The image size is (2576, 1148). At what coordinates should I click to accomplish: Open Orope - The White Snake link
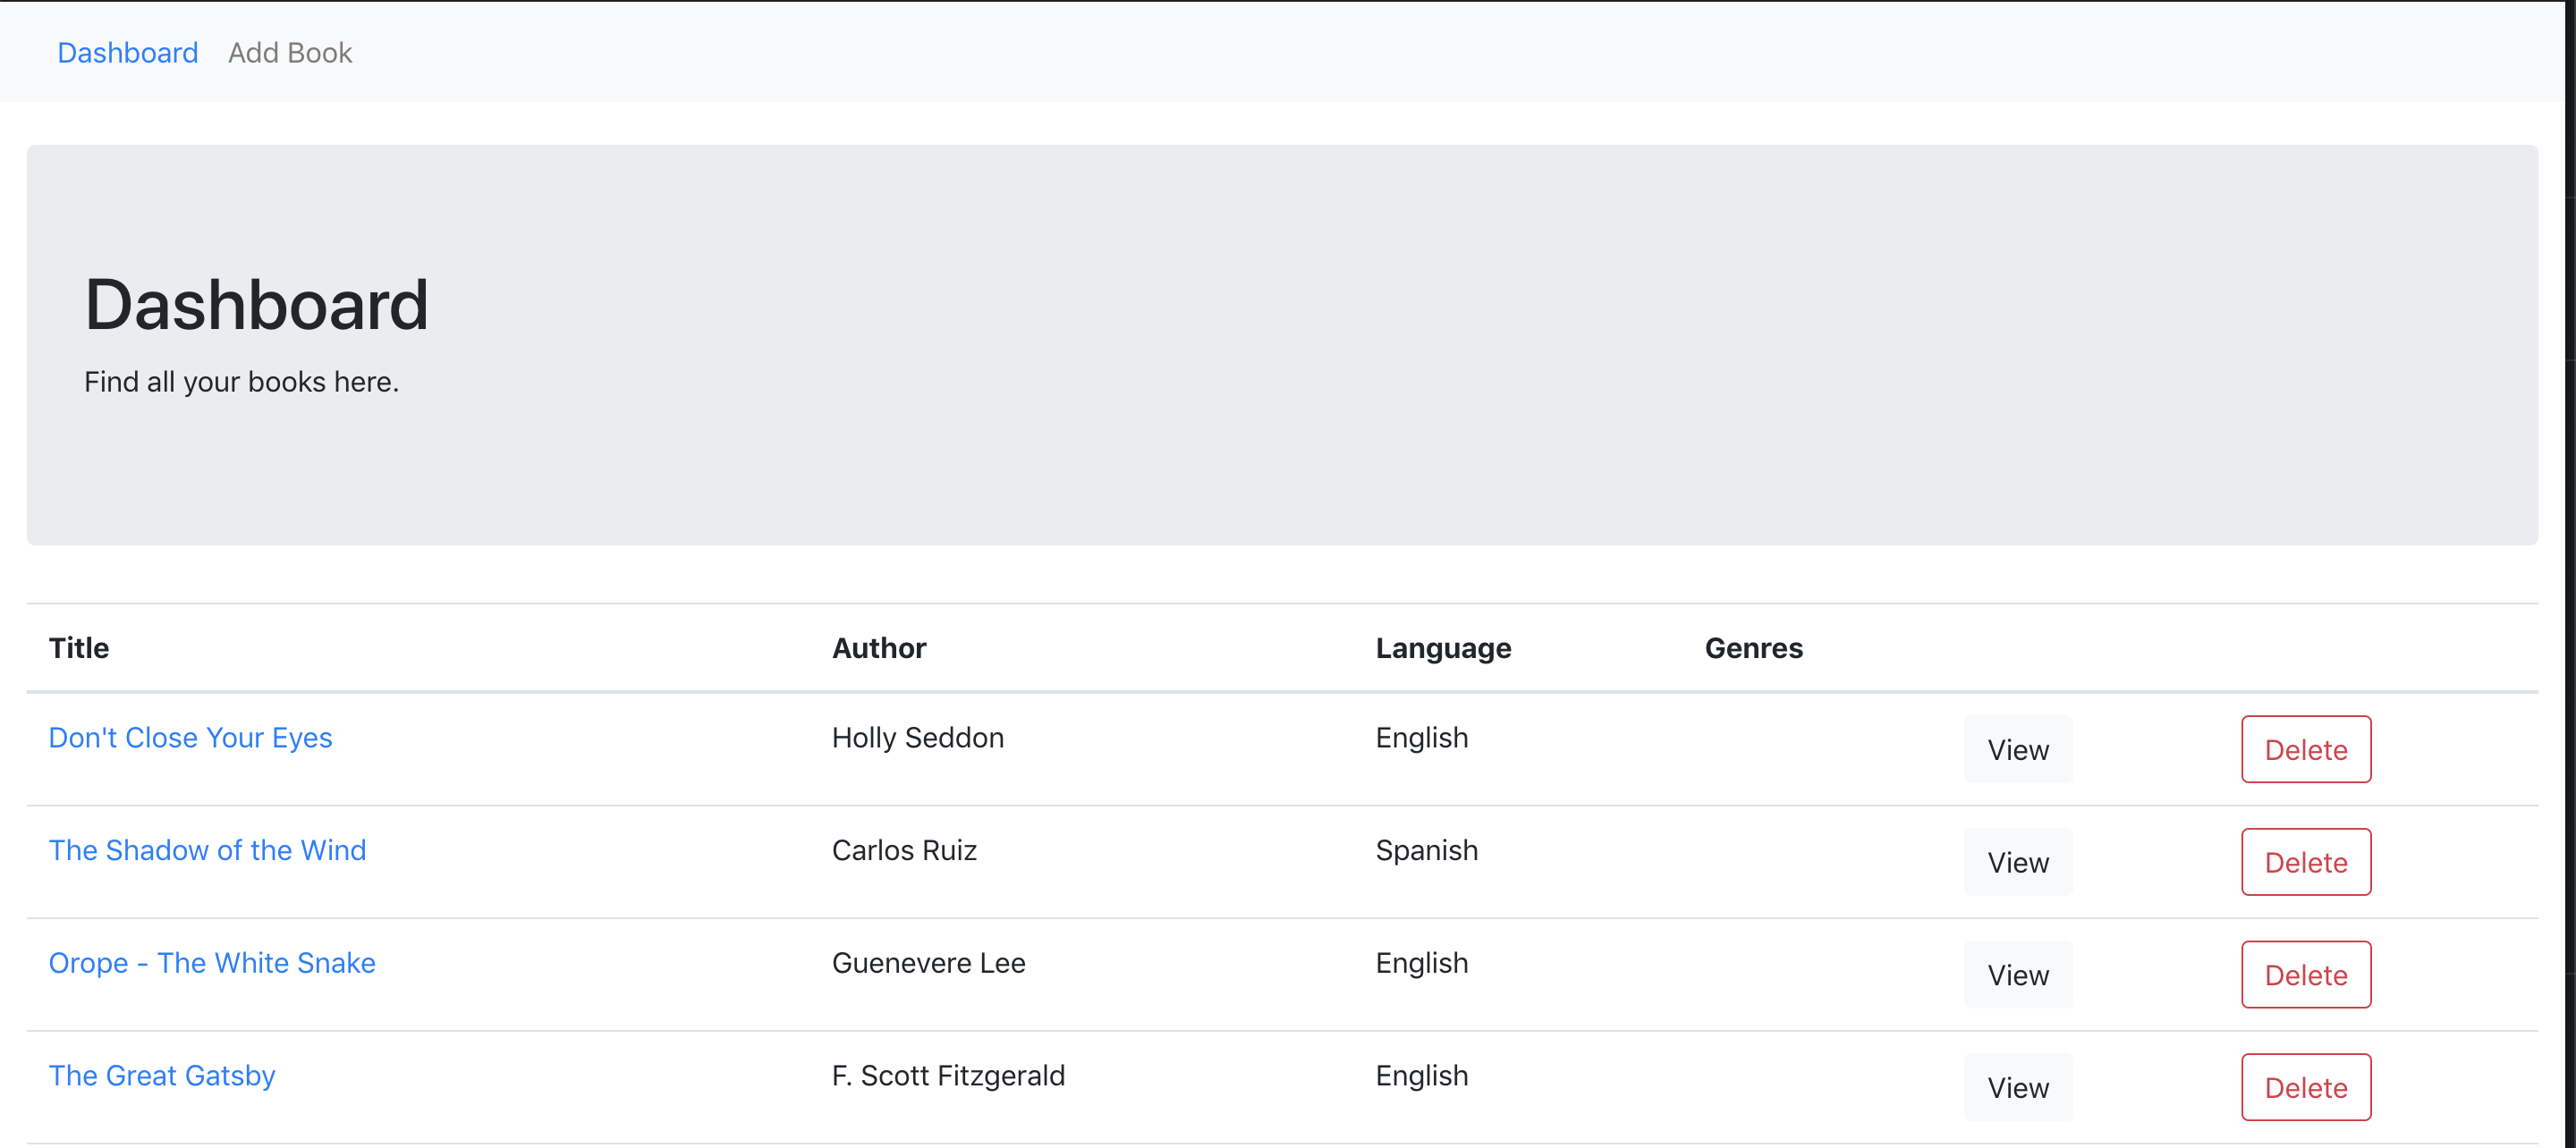click(212, 963)
